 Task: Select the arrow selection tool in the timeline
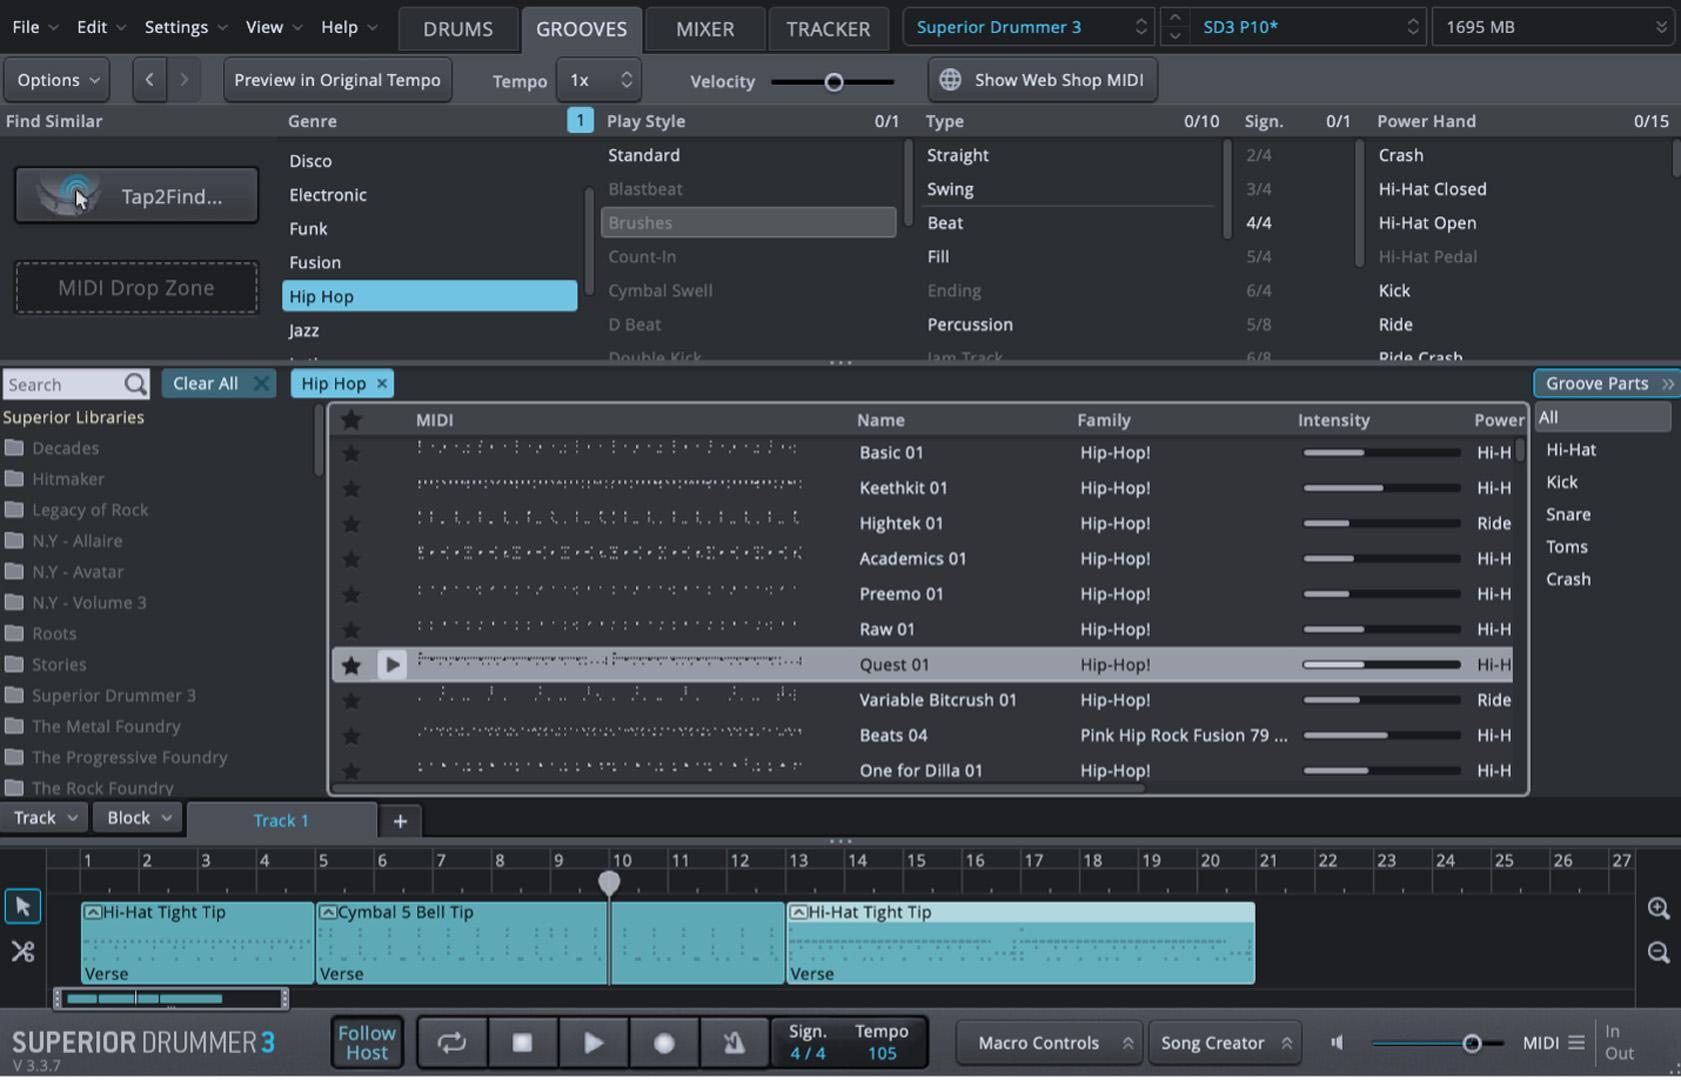click(x=22, y=905)
